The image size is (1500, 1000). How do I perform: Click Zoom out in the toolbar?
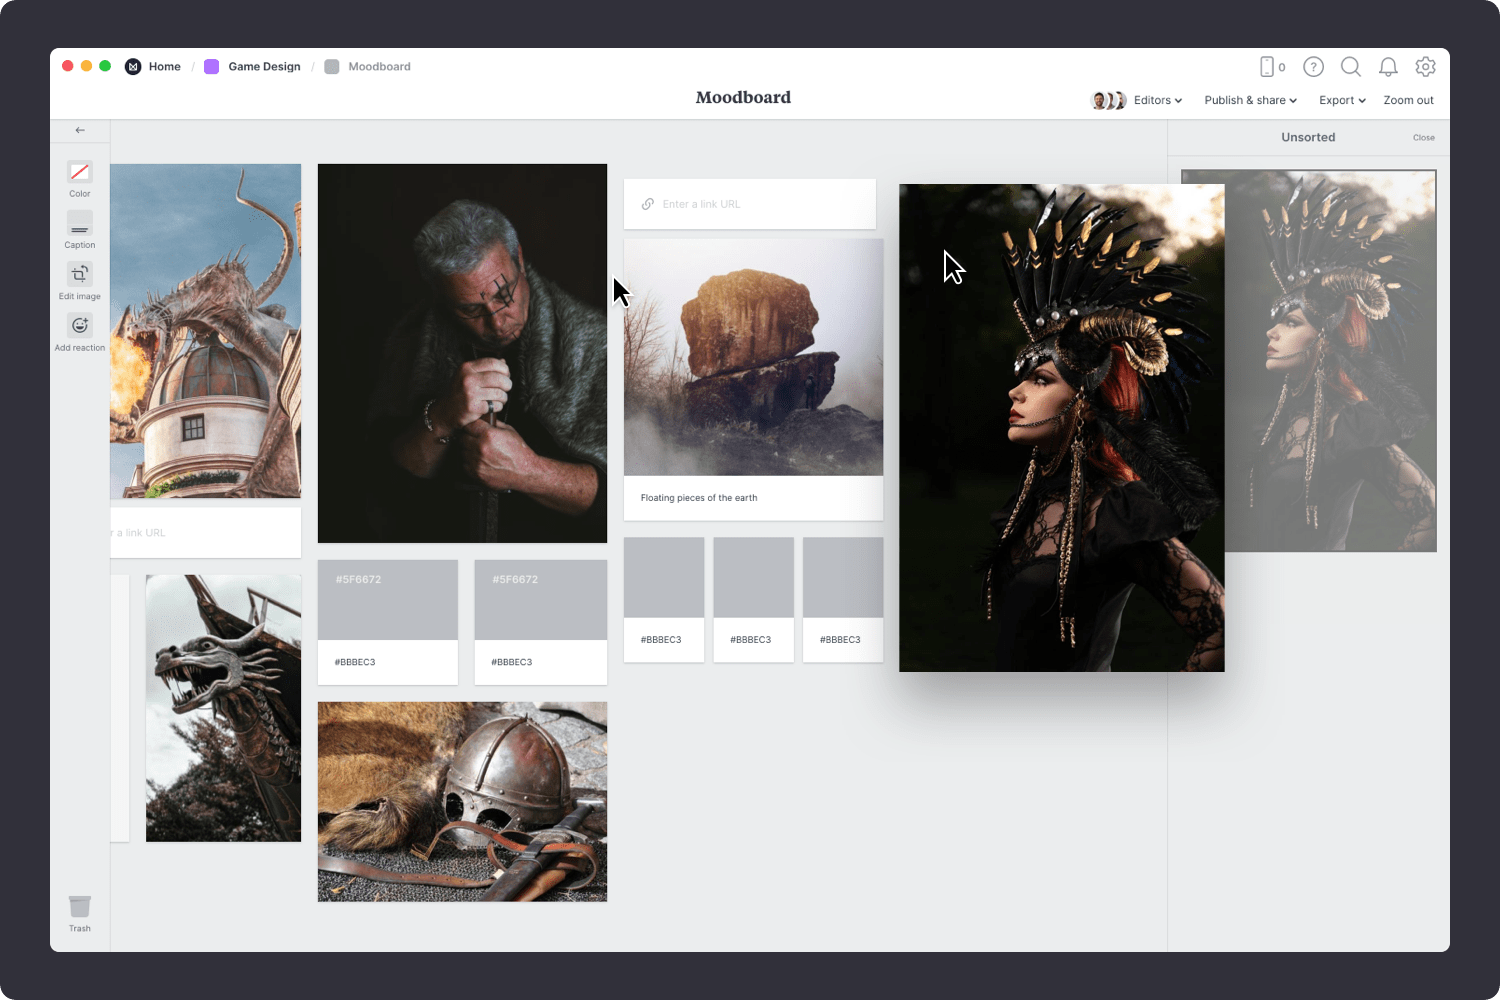click(x=1408, y=100)
